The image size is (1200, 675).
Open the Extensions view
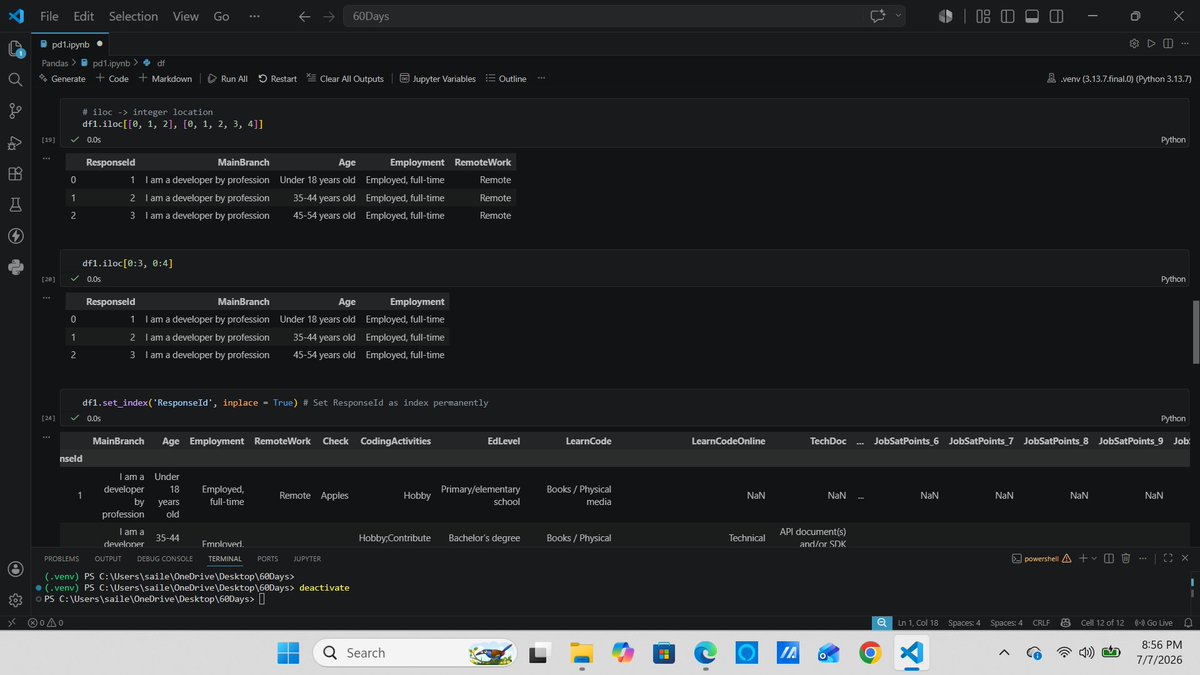(x=15, y=173)
